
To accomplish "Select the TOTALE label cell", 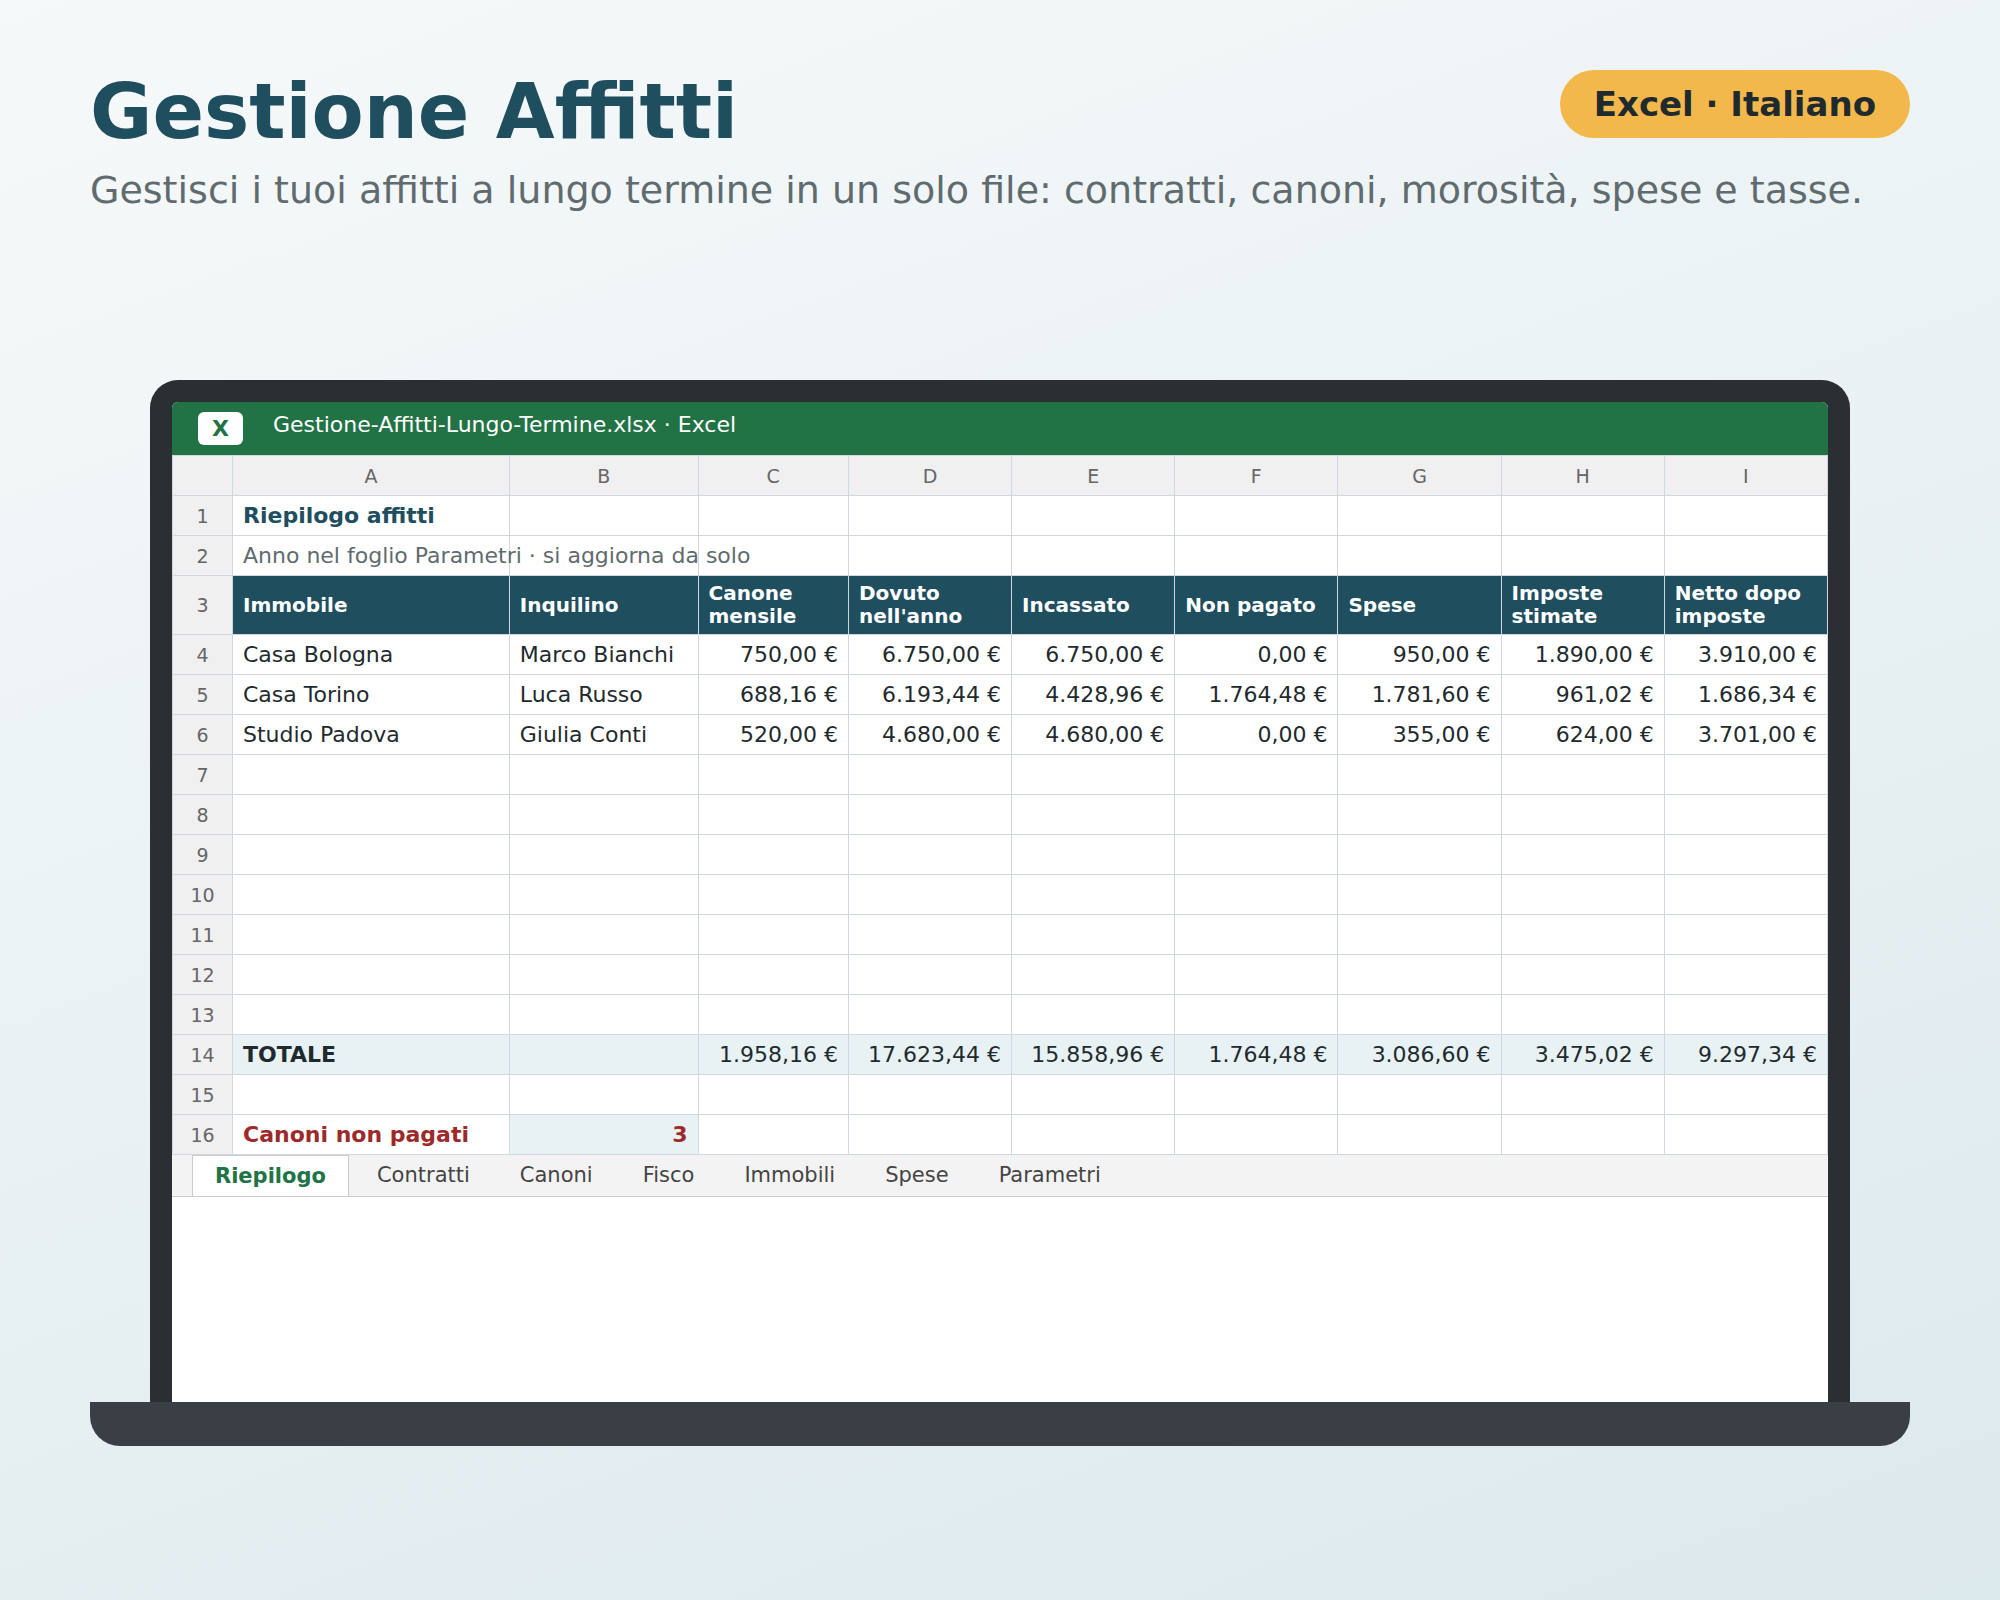I will (x=371, y=1055).
